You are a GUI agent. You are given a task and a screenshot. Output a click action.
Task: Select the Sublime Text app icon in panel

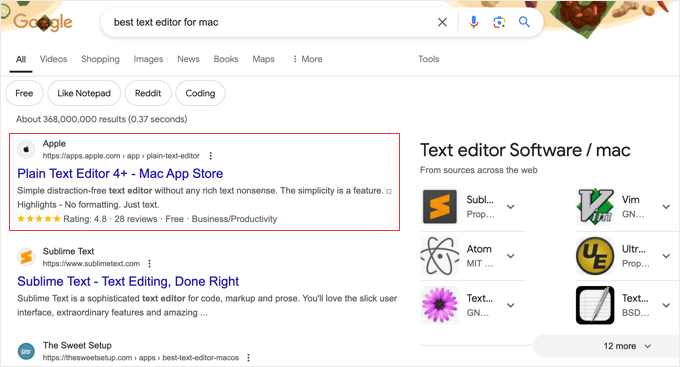point(440,206)
